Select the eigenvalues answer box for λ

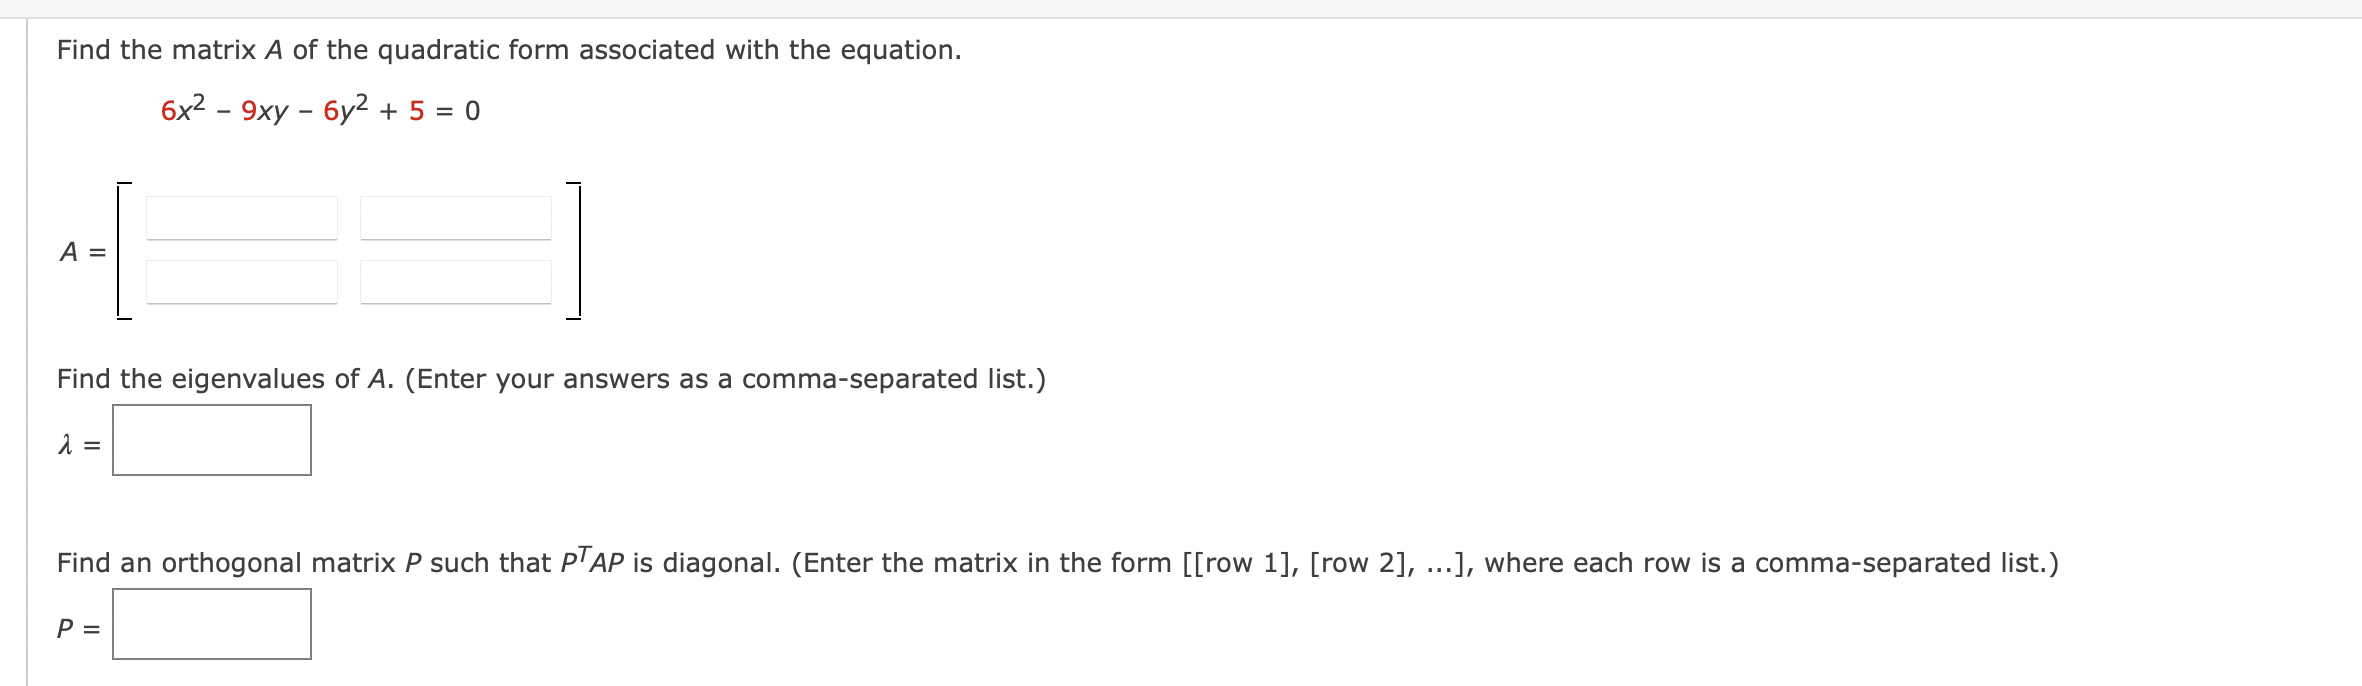click(x=211, y=440)
